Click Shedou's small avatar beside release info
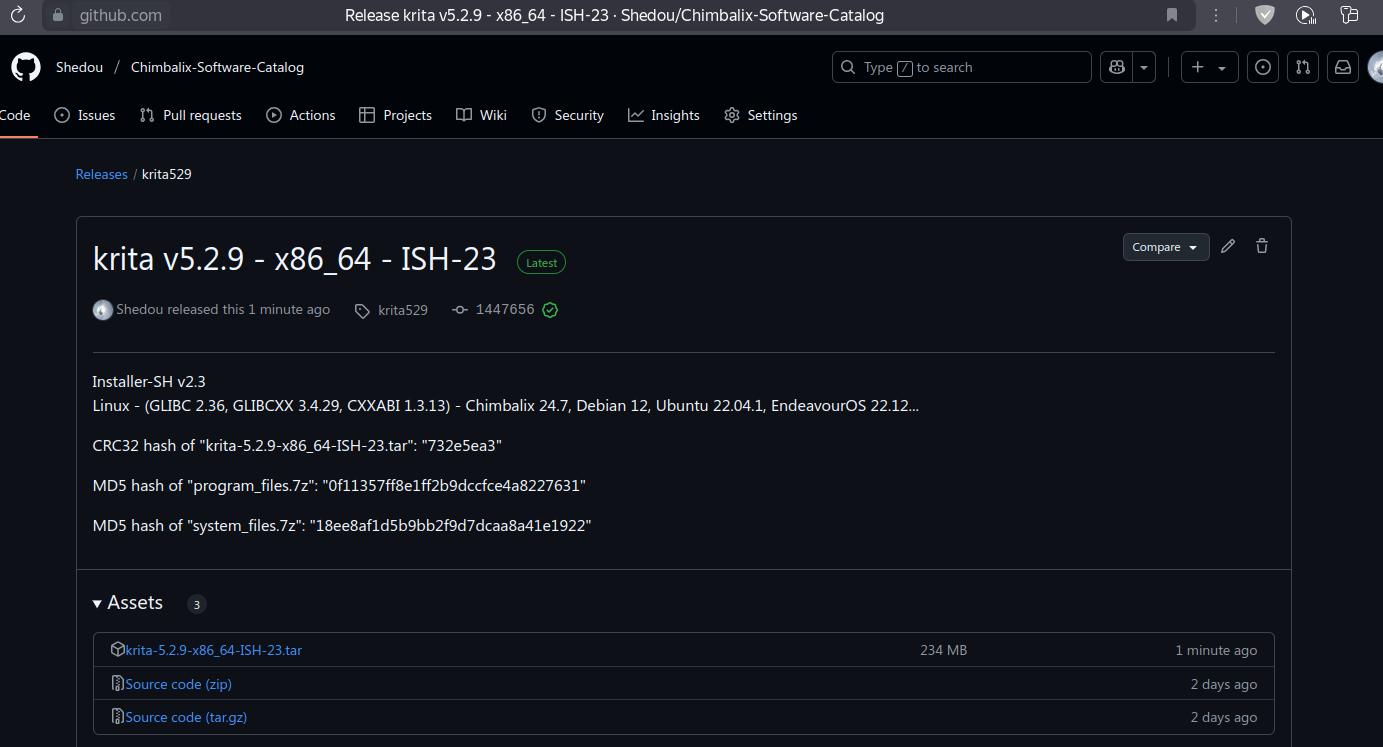This screenshot has height=747, width=1383. (x=102, y=310)
